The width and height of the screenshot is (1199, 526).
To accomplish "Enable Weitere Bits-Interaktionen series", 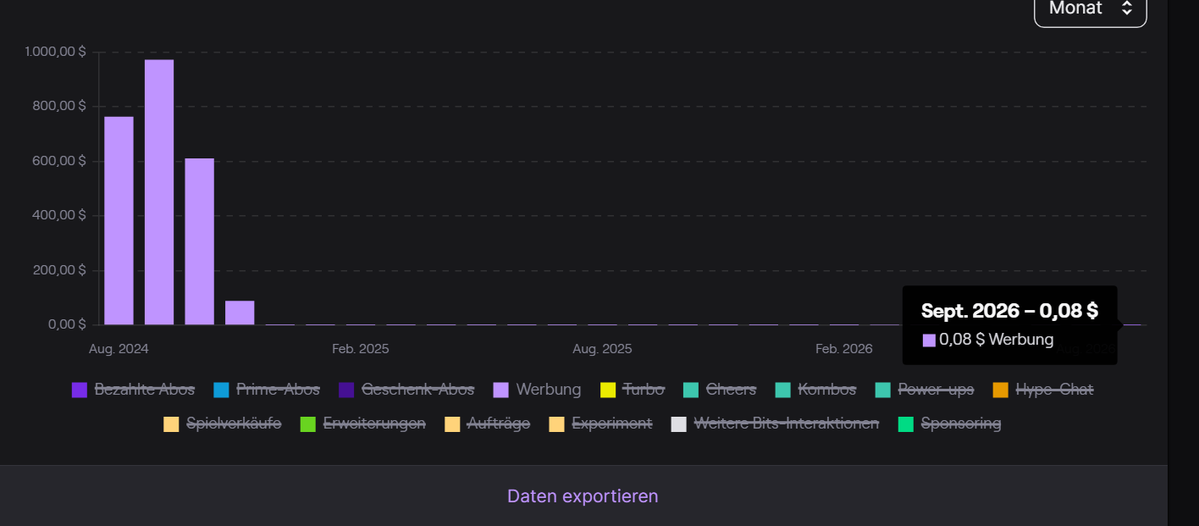I will click(x=775, y=424).
